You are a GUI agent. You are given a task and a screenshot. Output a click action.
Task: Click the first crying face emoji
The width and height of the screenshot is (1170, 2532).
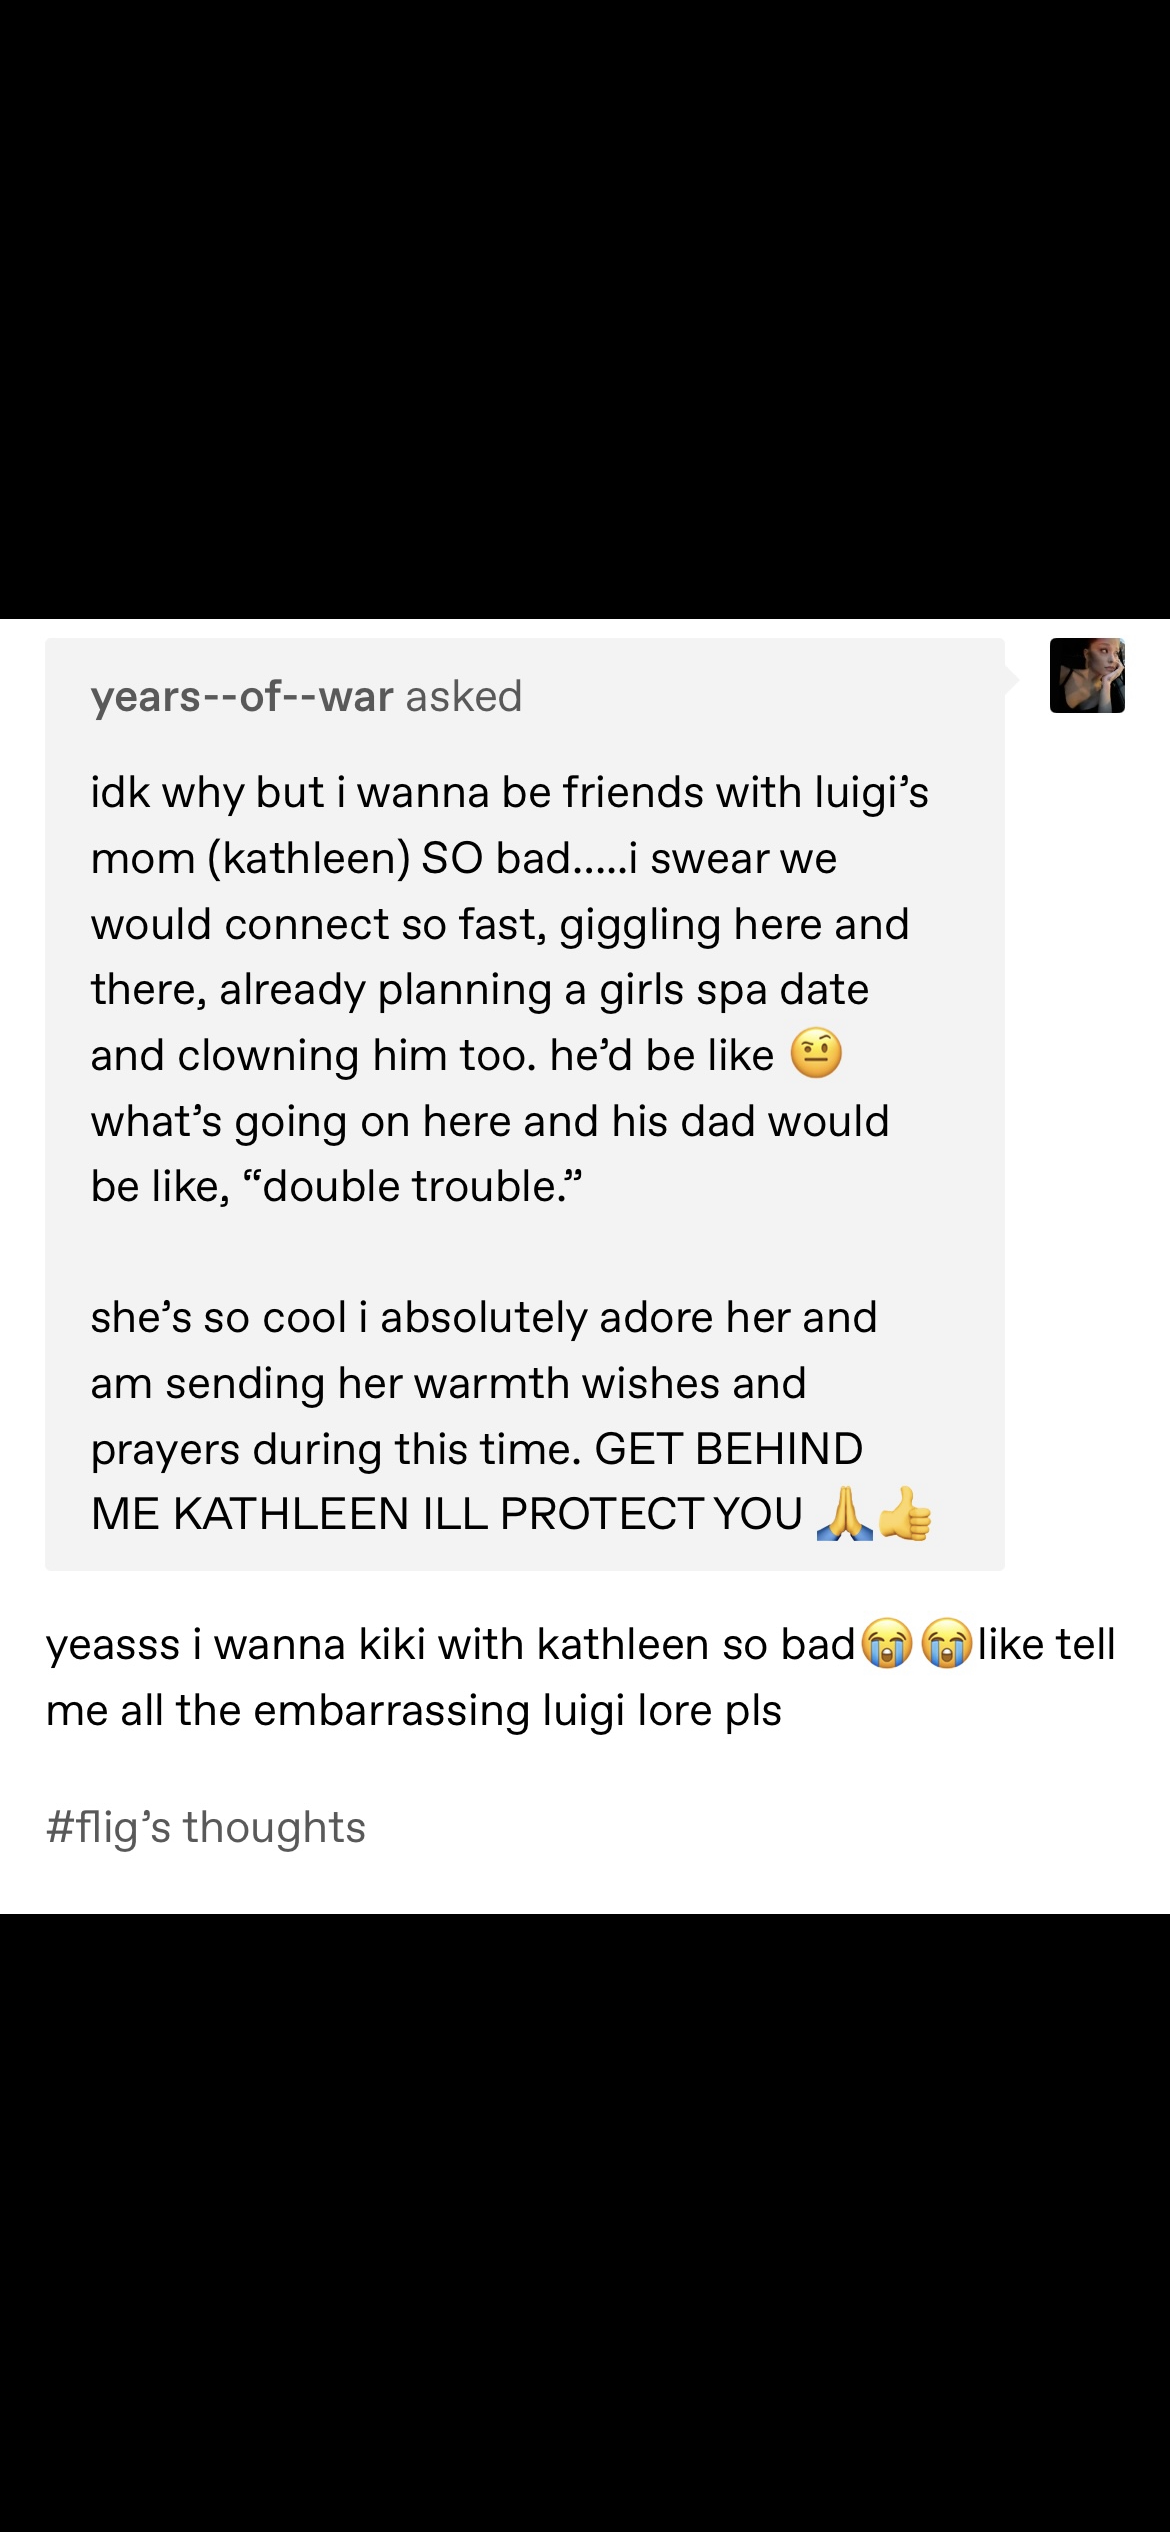pyautogui.click(x=887, y=1643)
